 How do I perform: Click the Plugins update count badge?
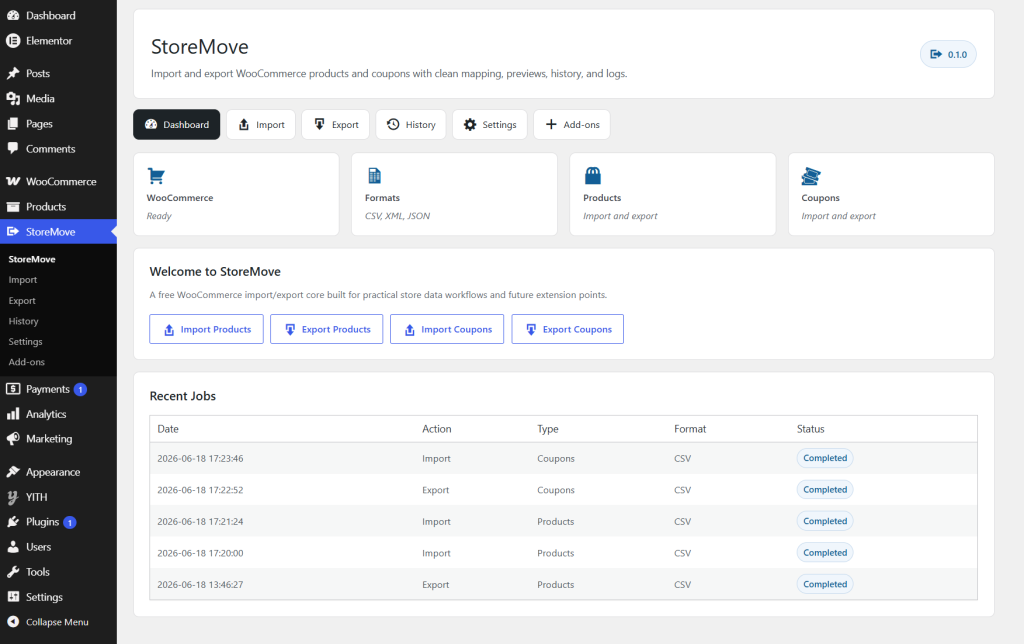coord(70,523)
